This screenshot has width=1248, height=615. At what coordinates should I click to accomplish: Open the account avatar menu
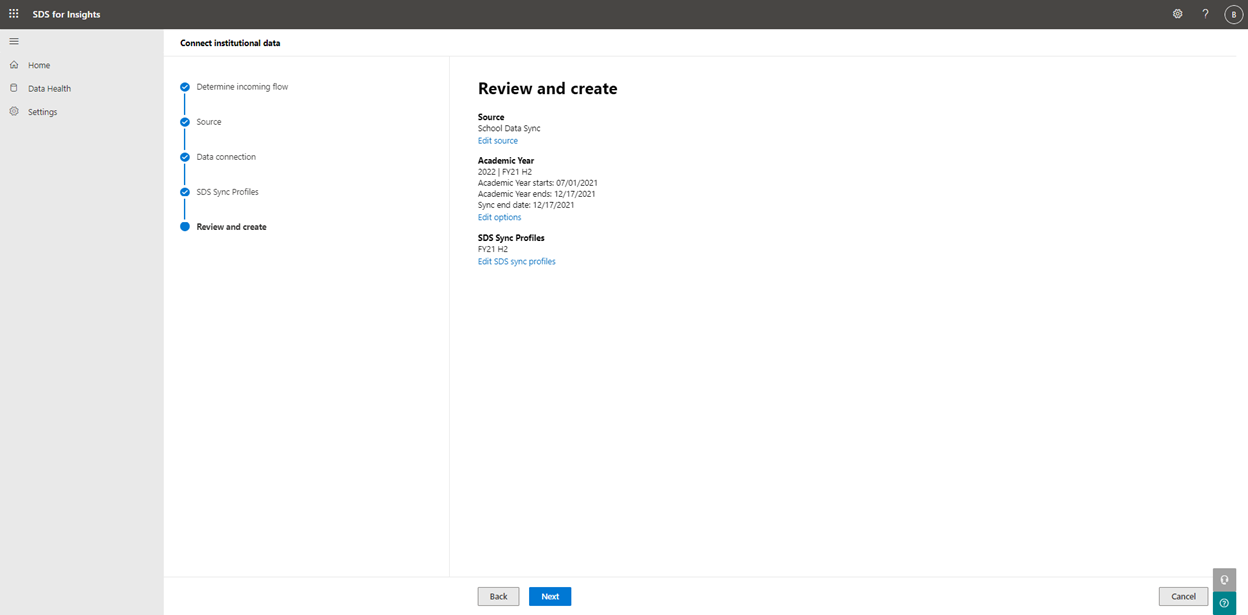pos(1233,14)
